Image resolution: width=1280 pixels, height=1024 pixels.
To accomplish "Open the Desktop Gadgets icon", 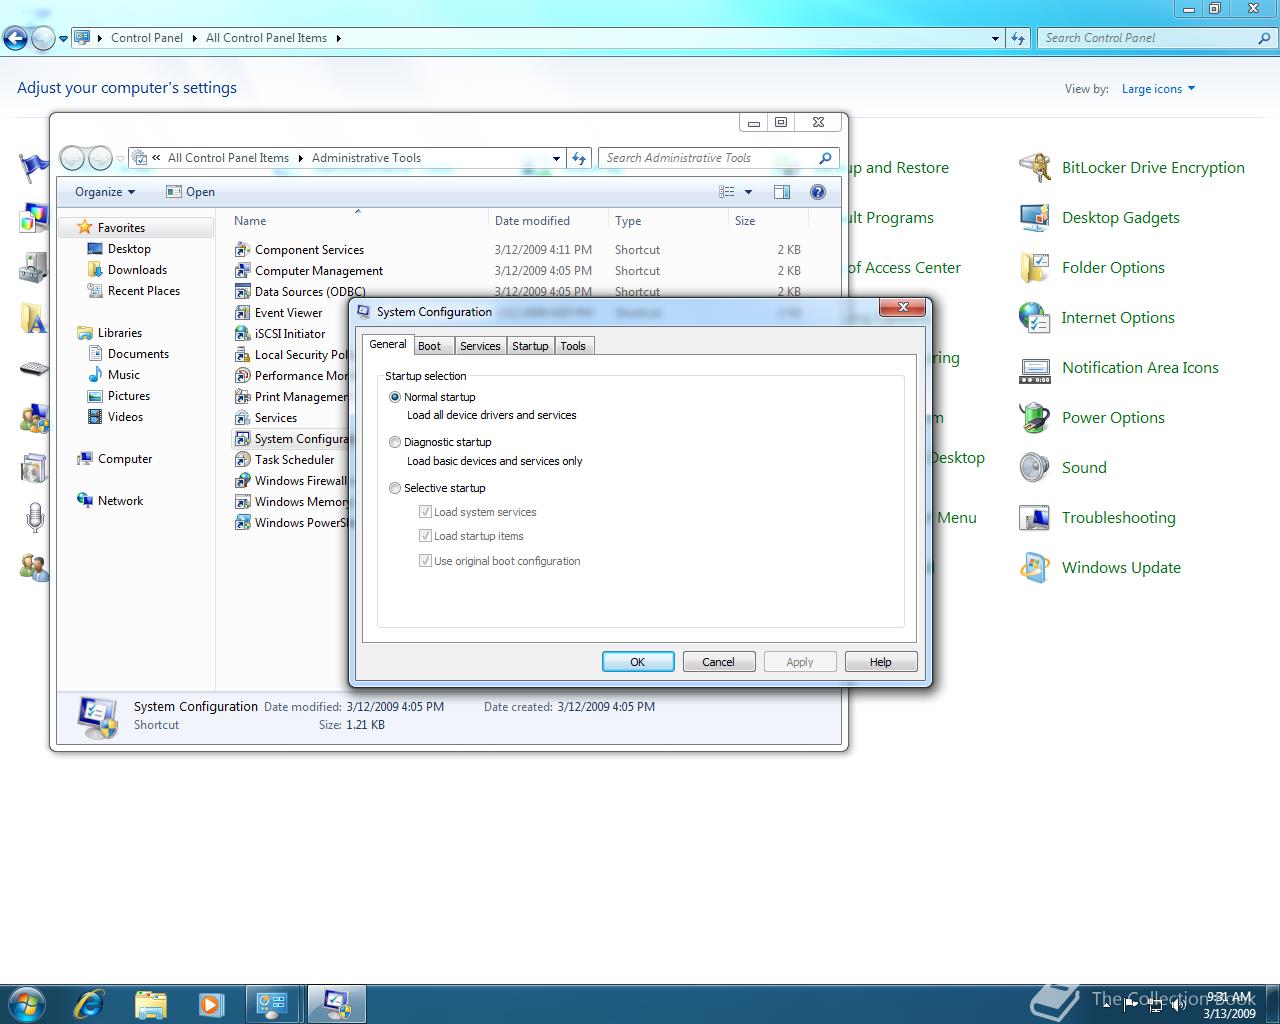I will 1034,217.
